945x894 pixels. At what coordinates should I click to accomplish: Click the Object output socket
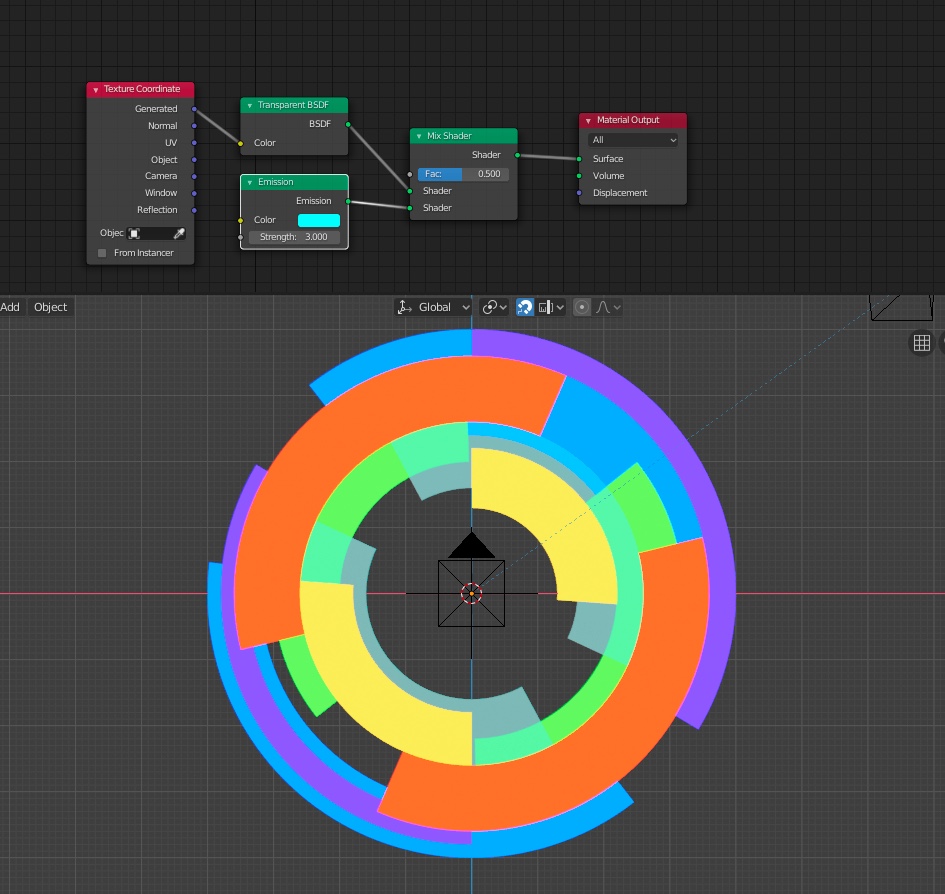pyautogui.click(x=194, y=160)
